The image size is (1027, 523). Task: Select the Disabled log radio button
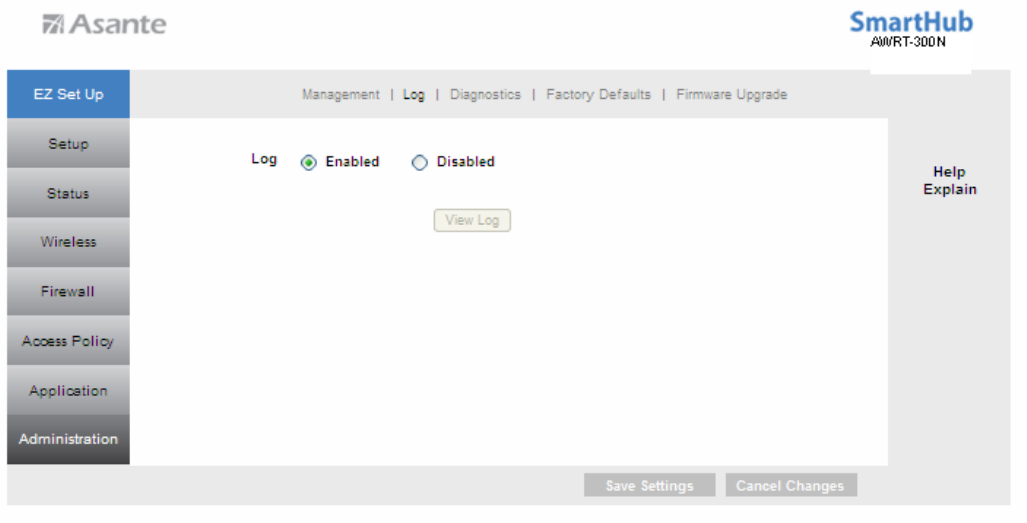click(x=419, y=162)
